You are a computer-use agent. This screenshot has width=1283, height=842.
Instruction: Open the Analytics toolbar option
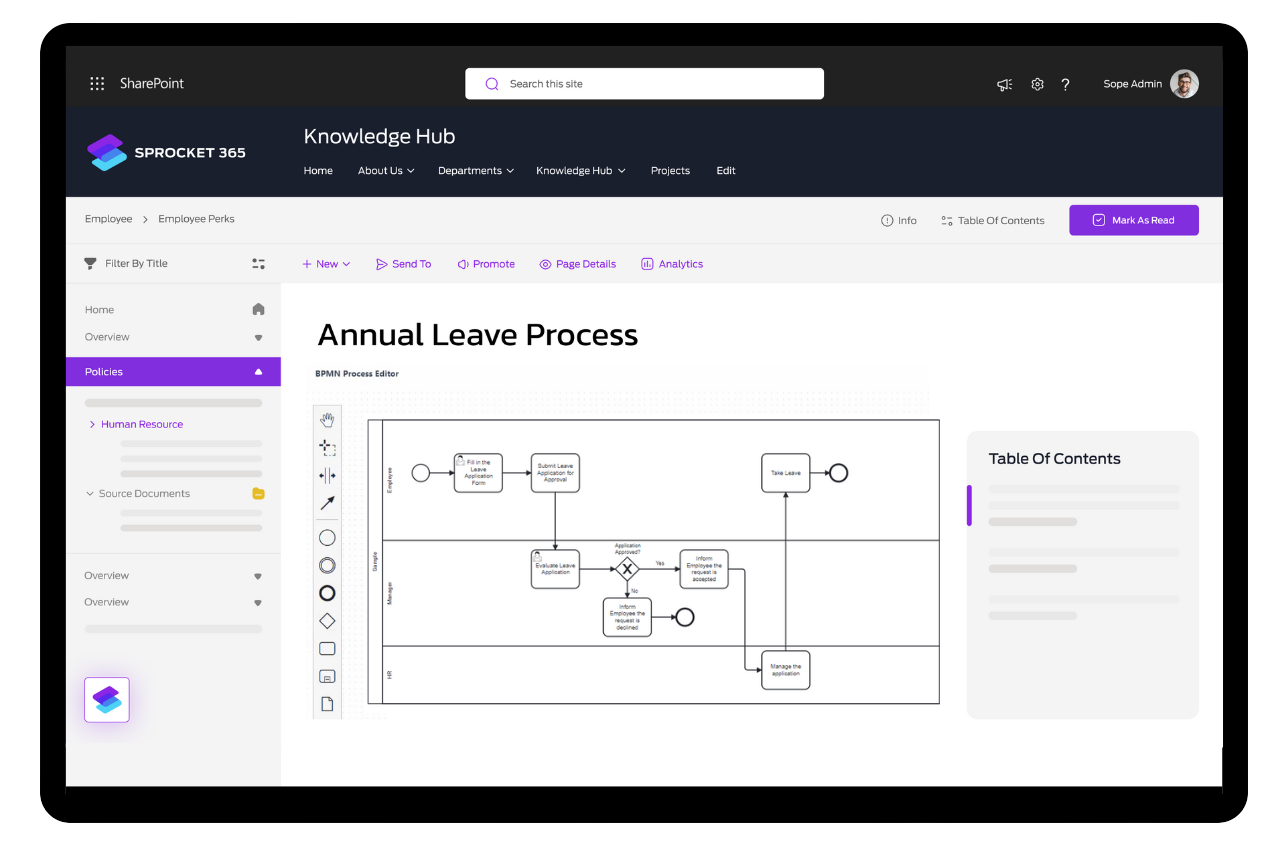coord(672,263)
